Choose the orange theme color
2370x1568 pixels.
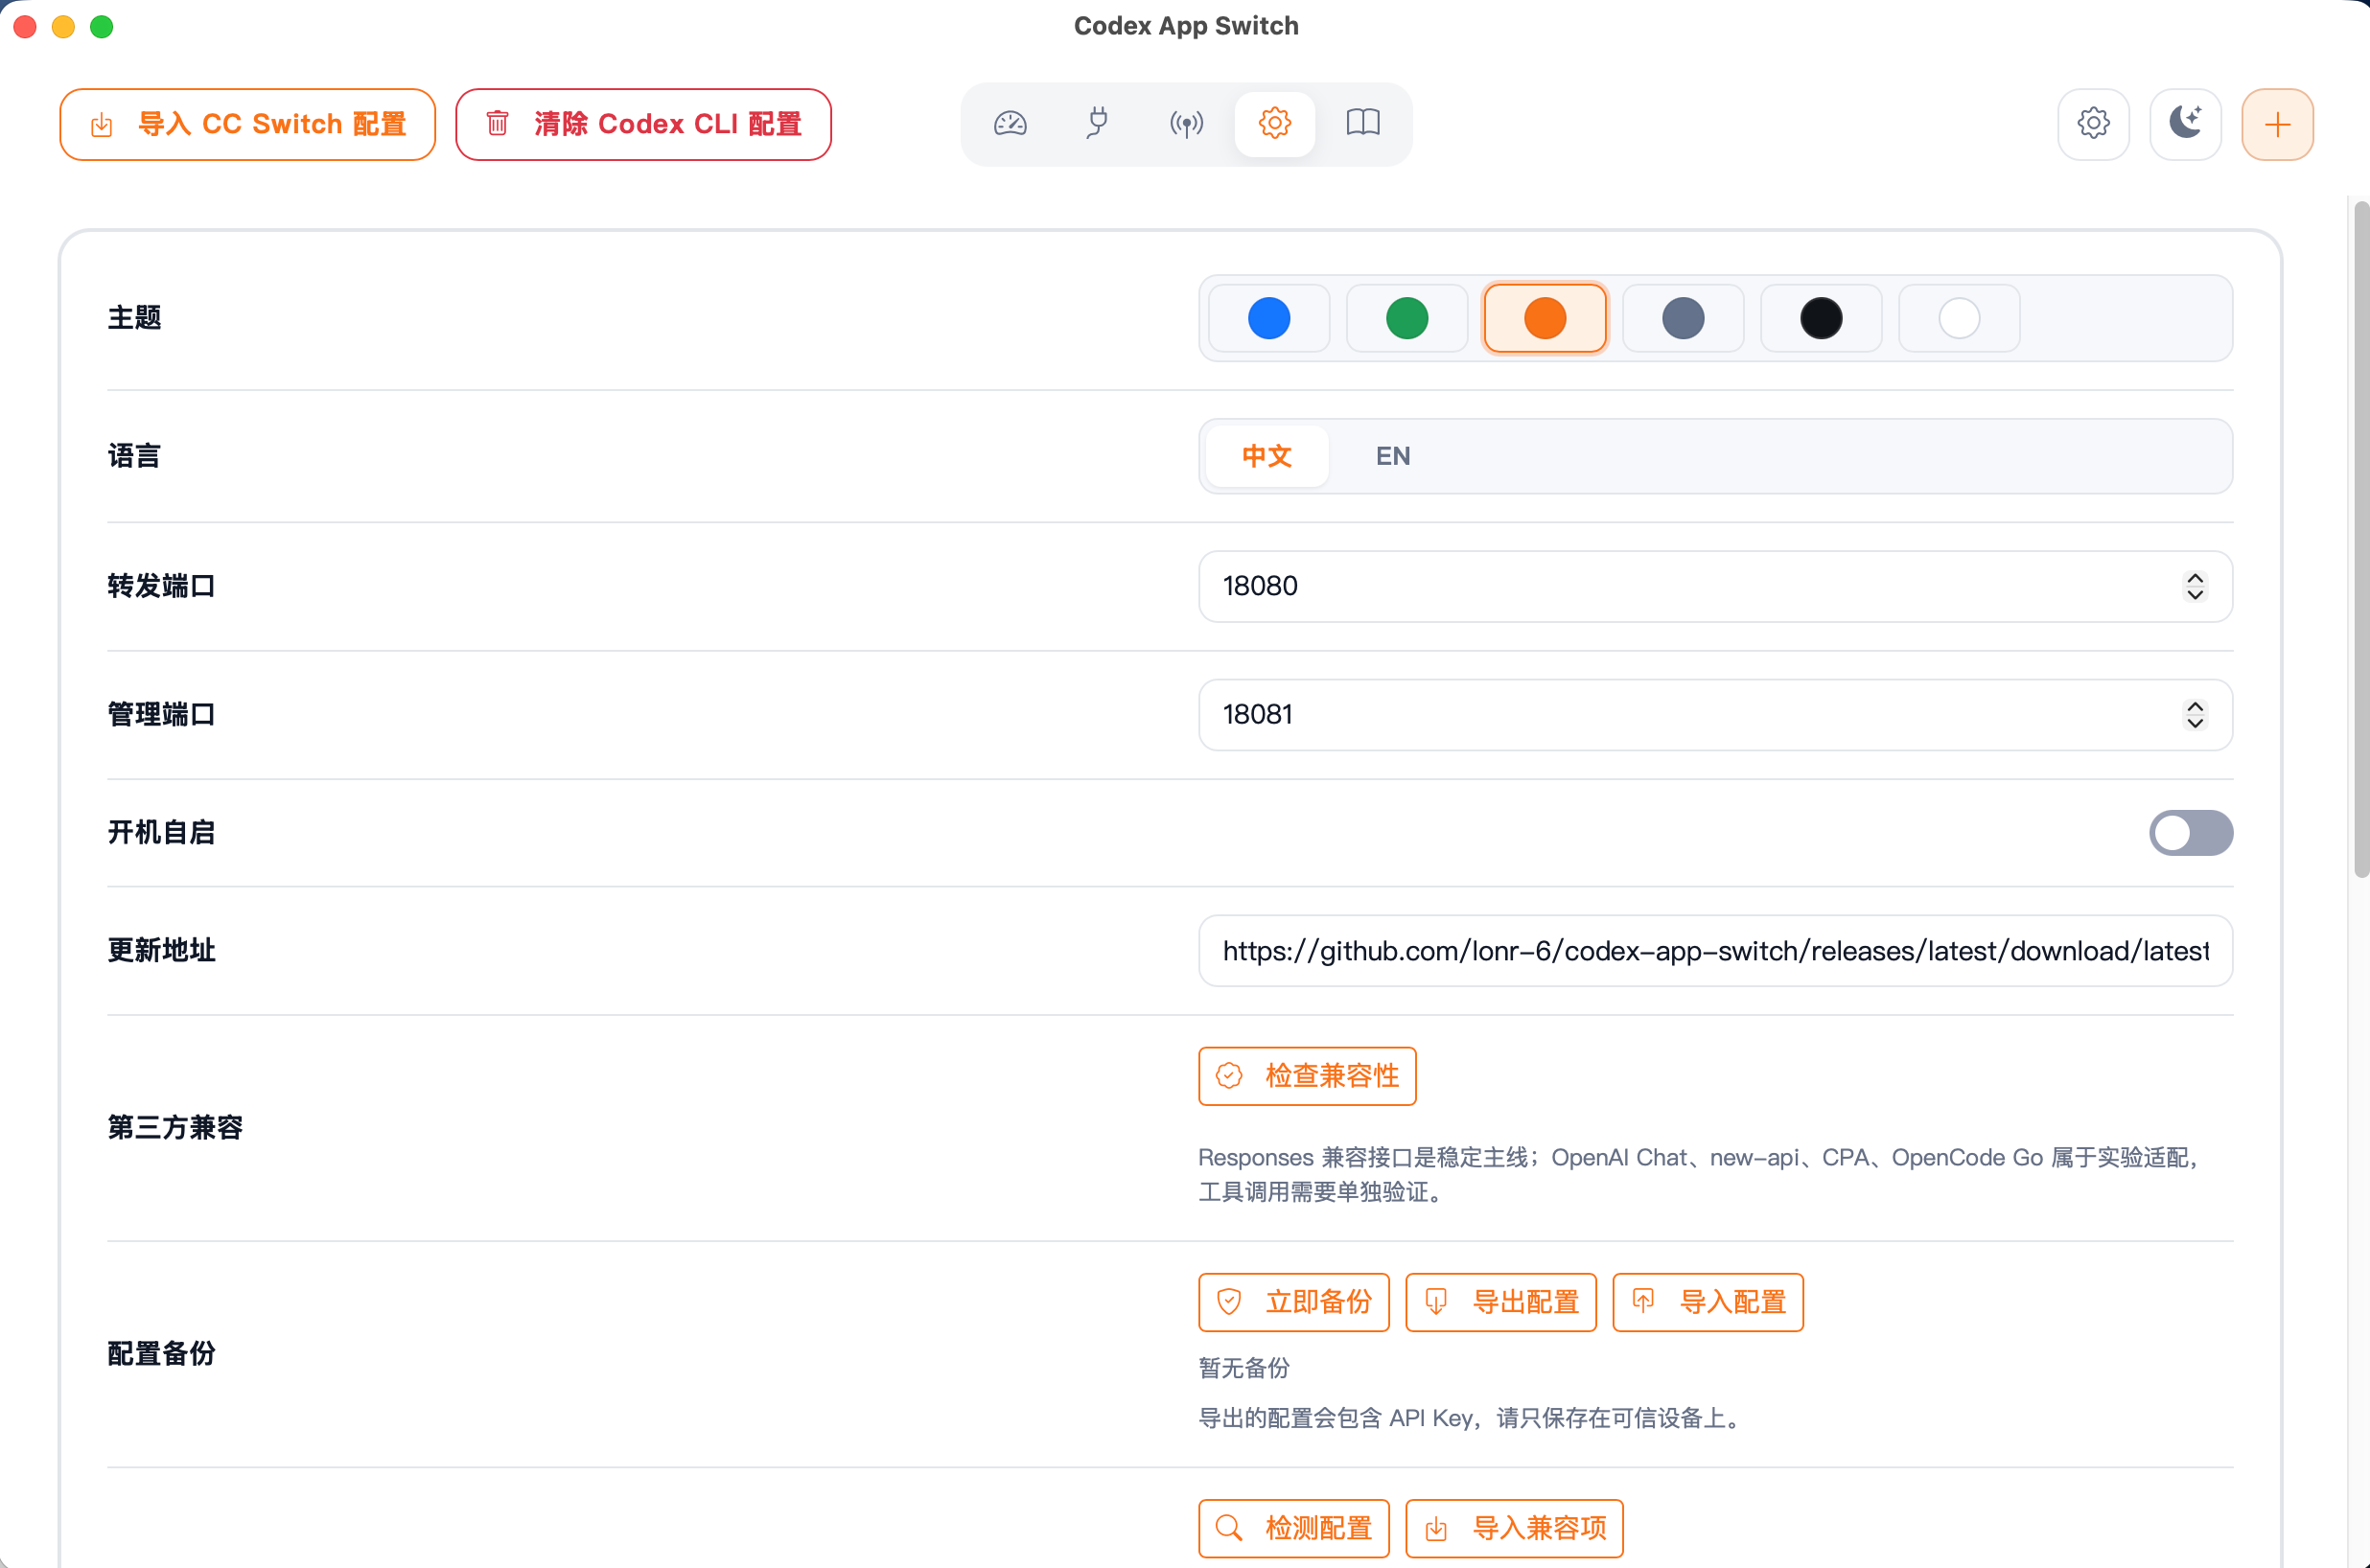(x=1545, y=318)
